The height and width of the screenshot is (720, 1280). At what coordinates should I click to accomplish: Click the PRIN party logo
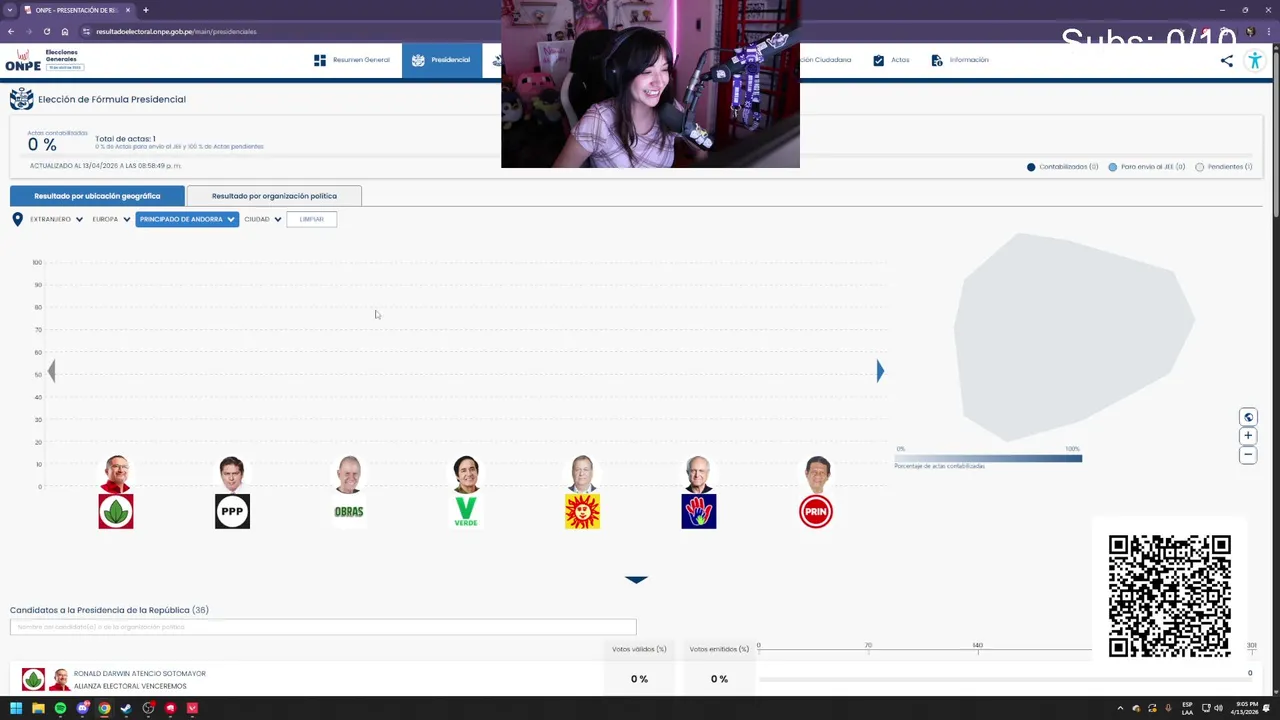pyautogui.click(x=816, y=511)
